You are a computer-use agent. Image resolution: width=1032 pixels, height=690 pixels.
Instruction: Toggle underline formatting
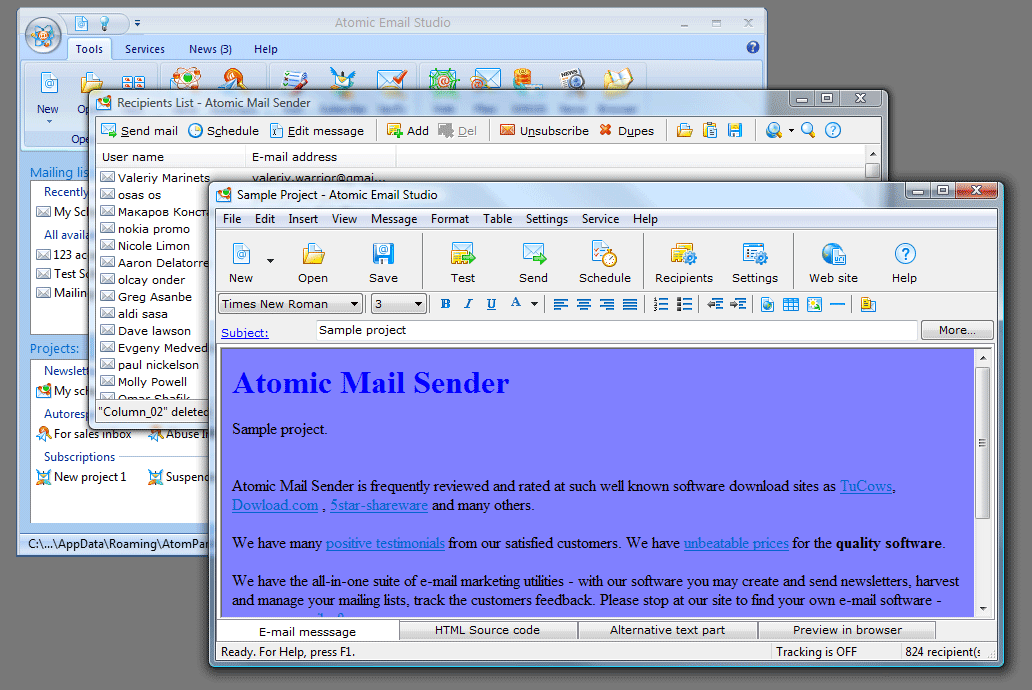[491, 304]
